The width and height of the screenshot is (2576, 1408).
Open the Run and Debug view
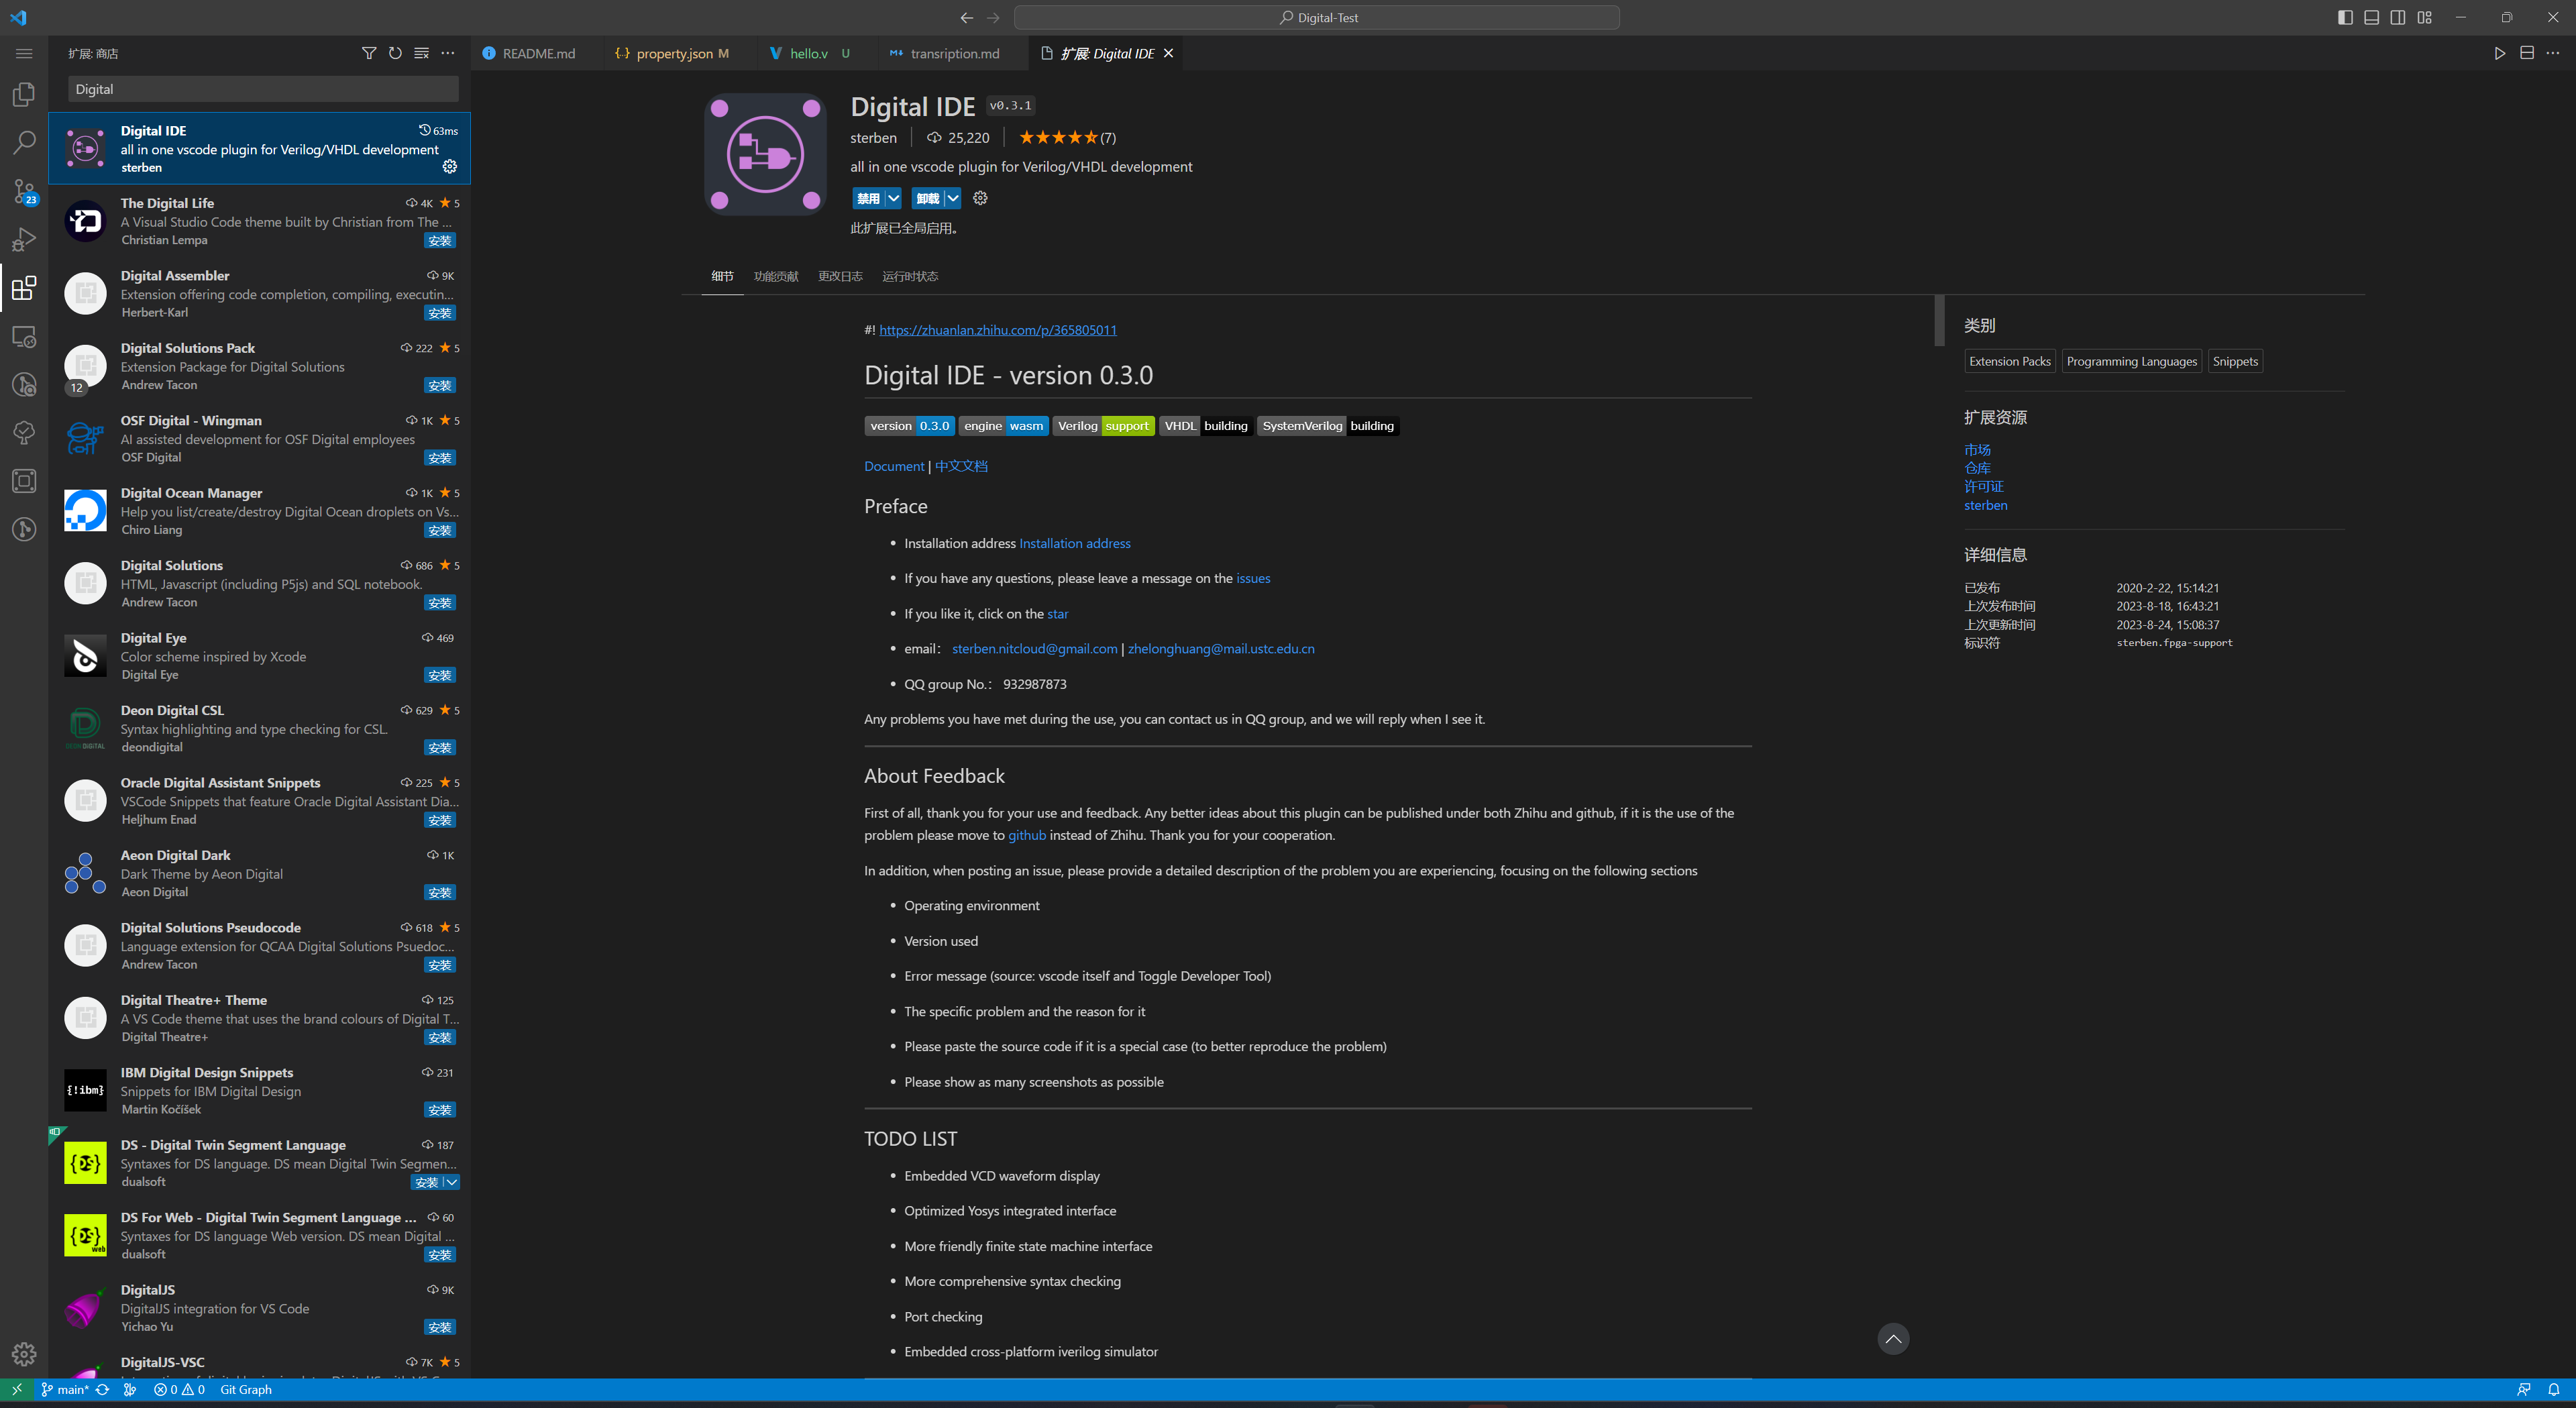(24, 239)
